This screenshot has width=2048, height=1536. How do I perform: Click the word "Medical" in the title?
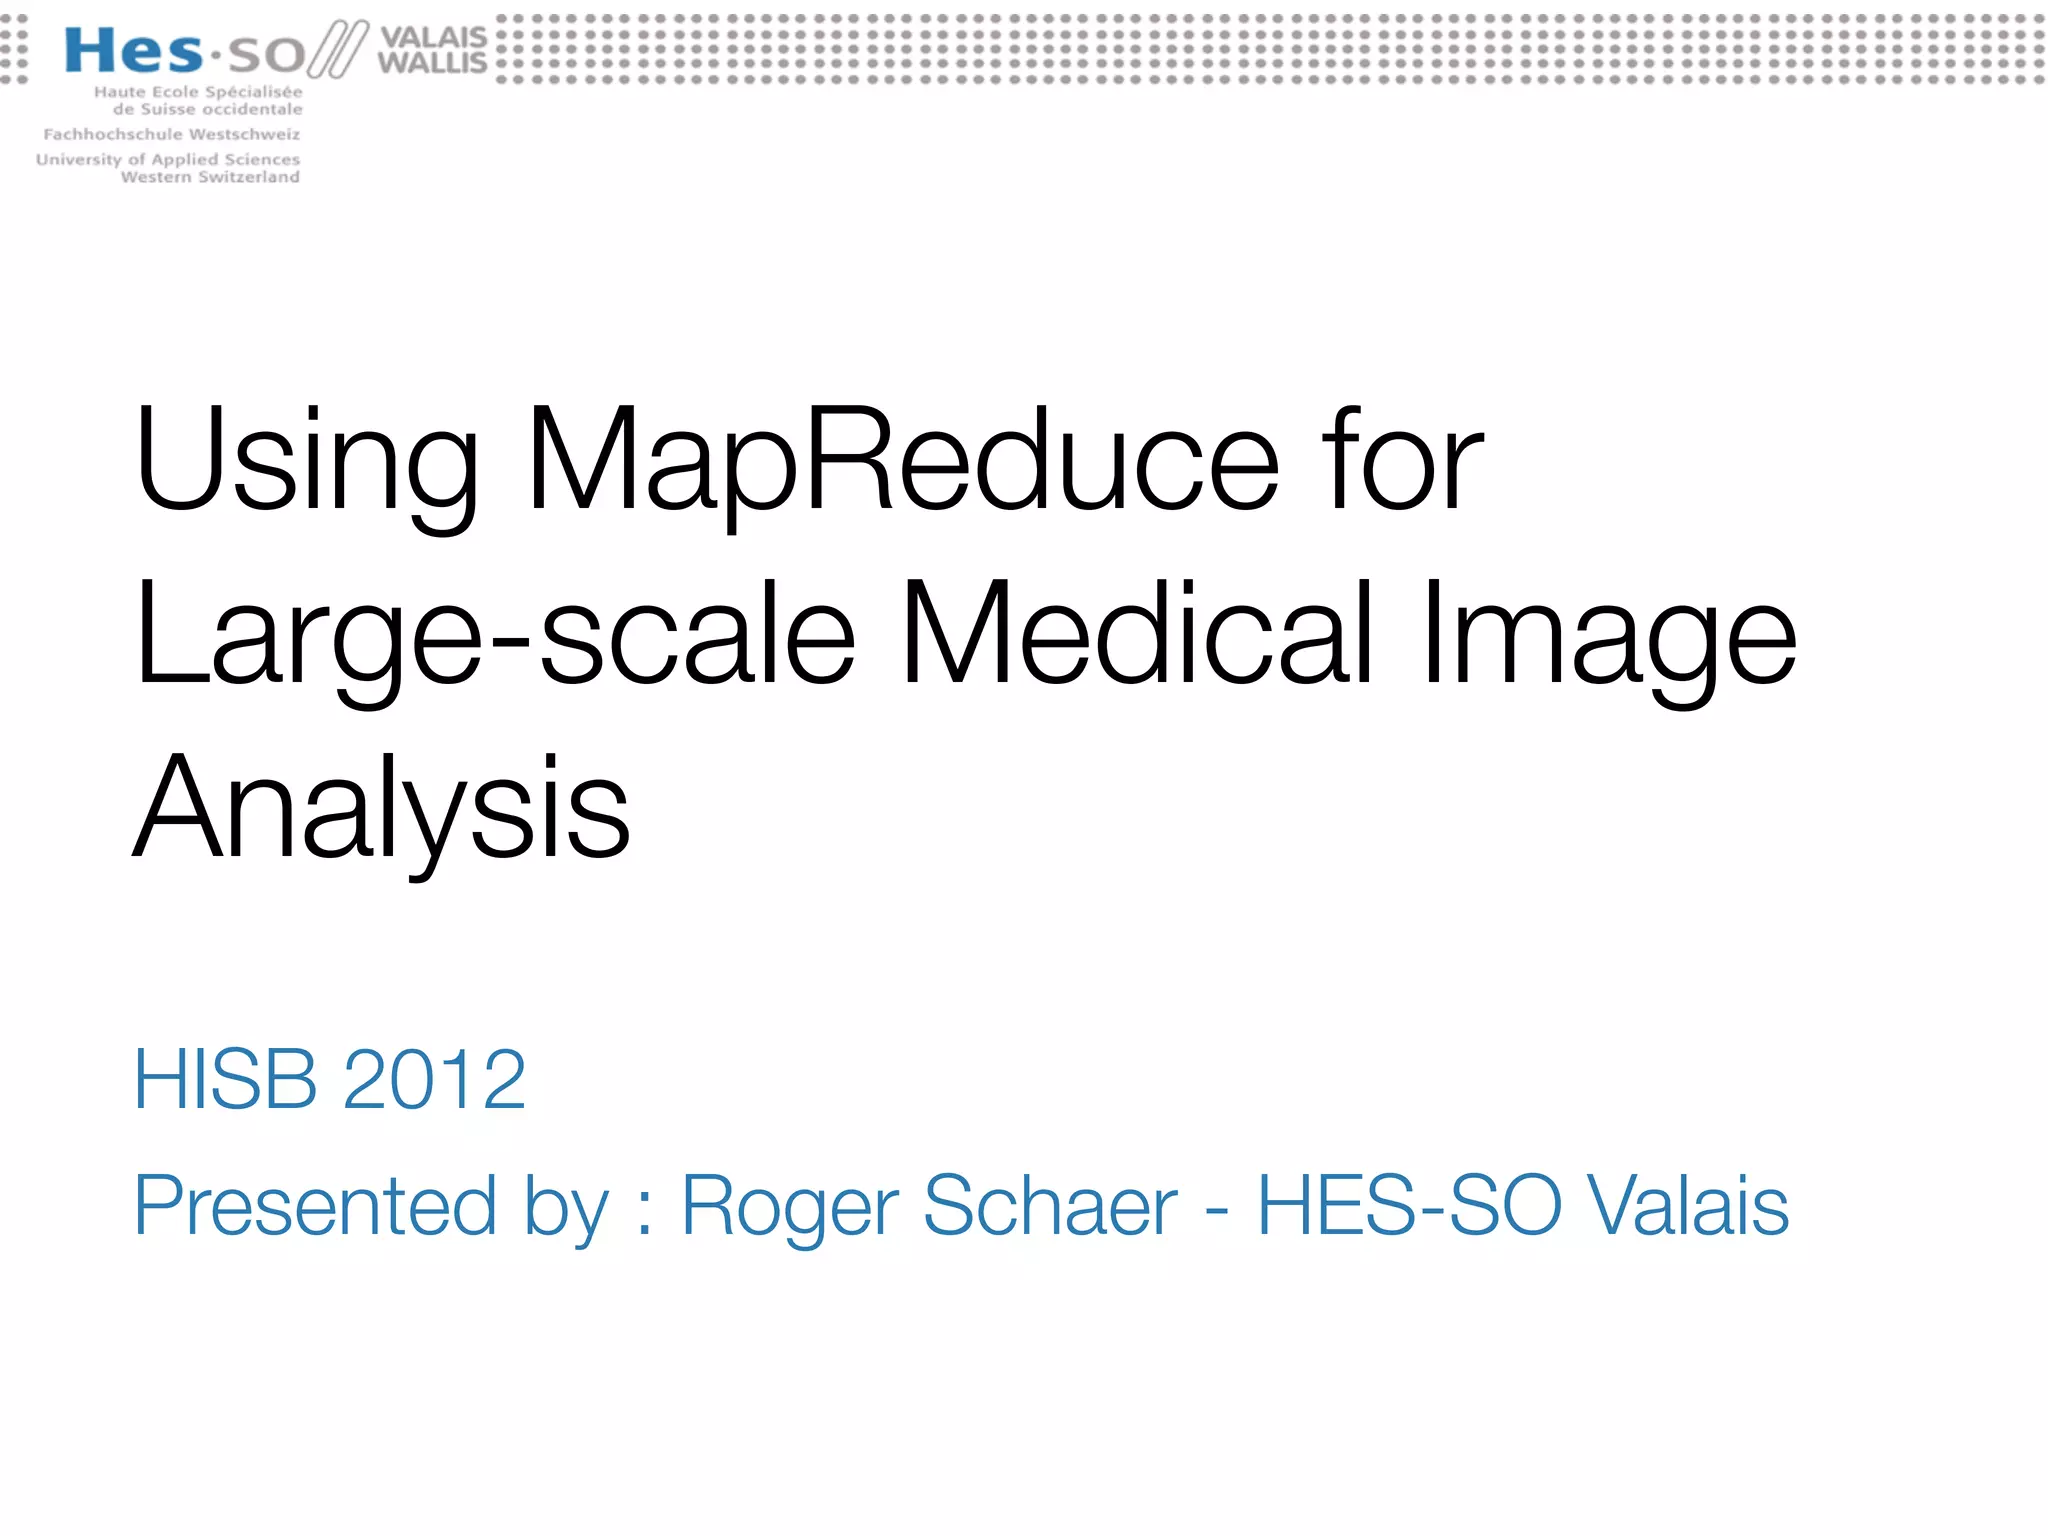pyautogui.click(x=1137, y=635)
